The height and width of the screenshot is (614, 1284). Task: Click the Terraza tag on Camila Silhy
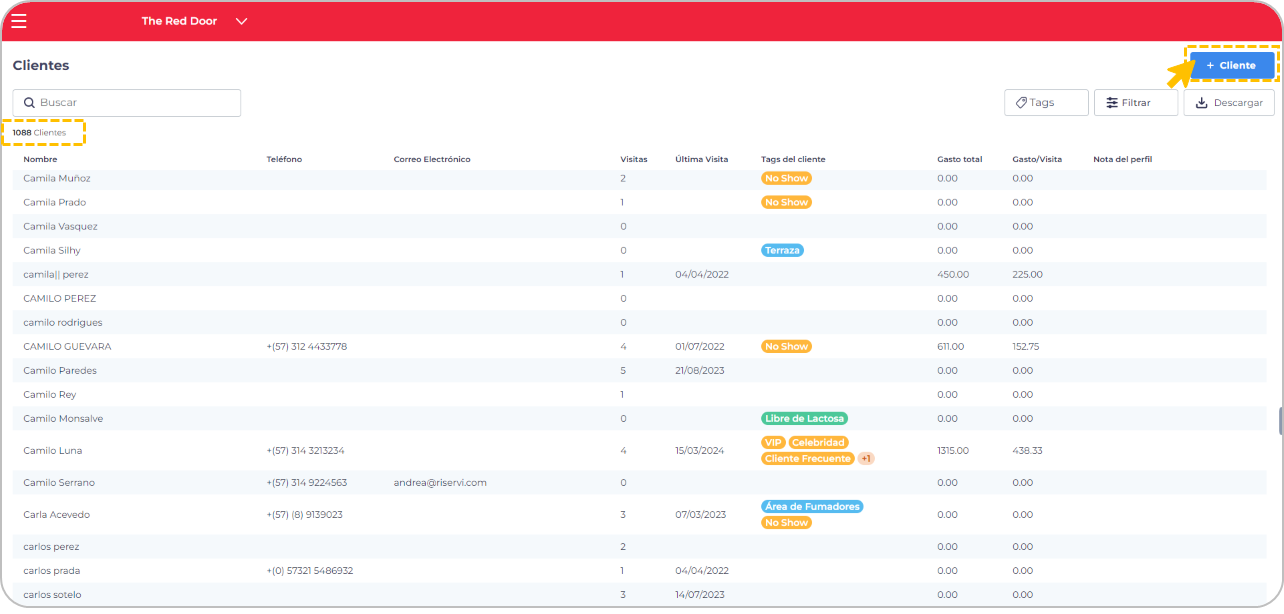[782, 250]
